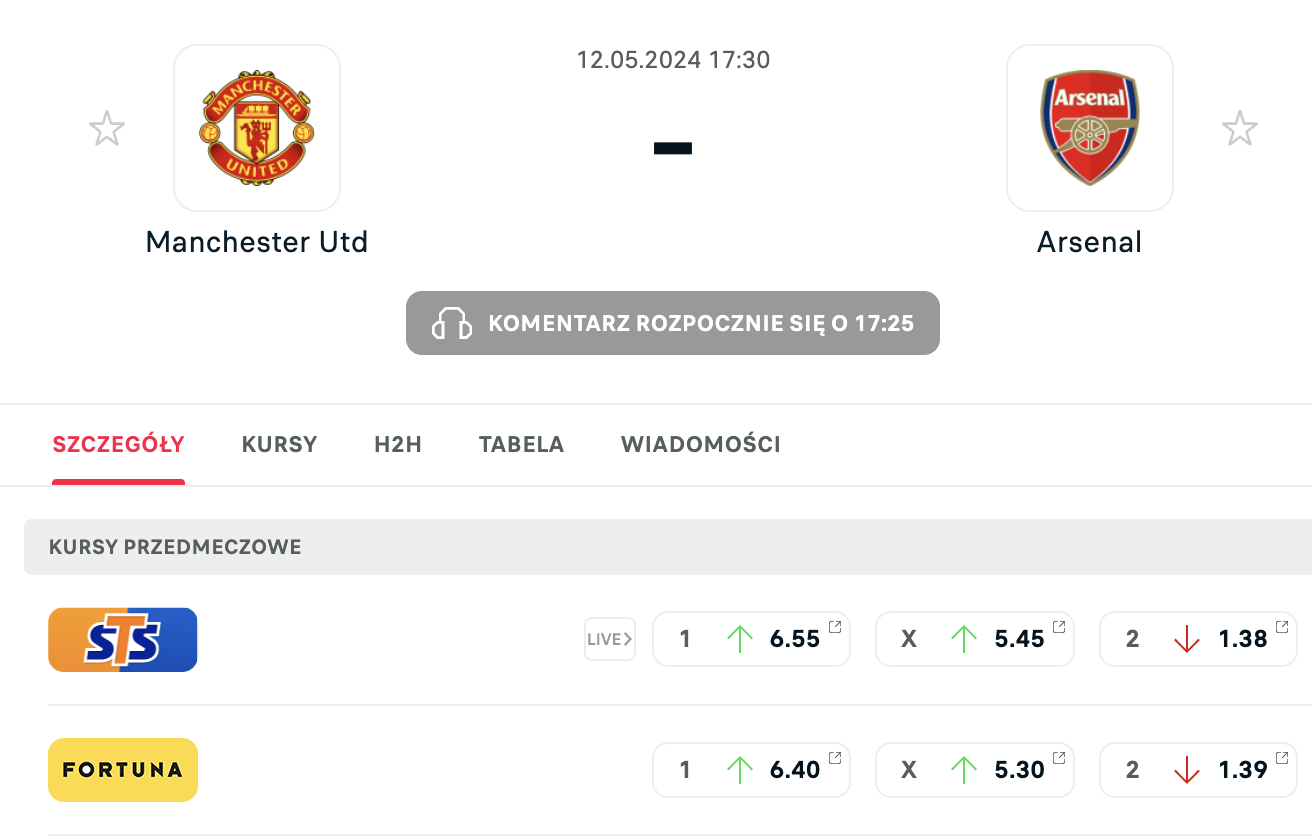Screen dimensions: 1312x836
Task: Click the Manchester United crest logo
Action: (x=257, y=128)
